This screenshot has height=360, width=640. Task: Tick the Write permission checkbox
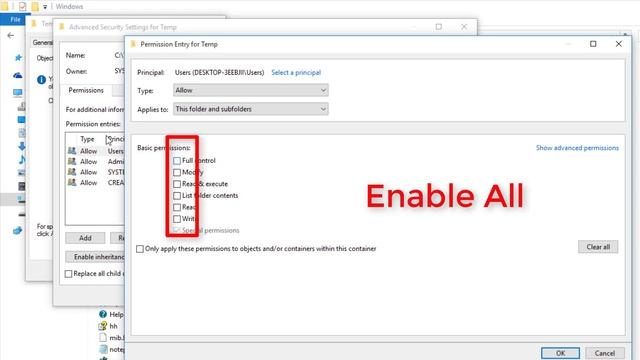(177, 219)
